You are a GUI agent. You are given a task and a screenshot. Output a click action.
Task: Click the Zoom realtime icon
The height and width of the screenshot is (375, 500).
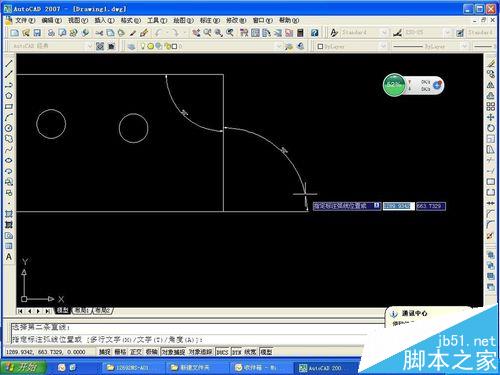(207, 33)
